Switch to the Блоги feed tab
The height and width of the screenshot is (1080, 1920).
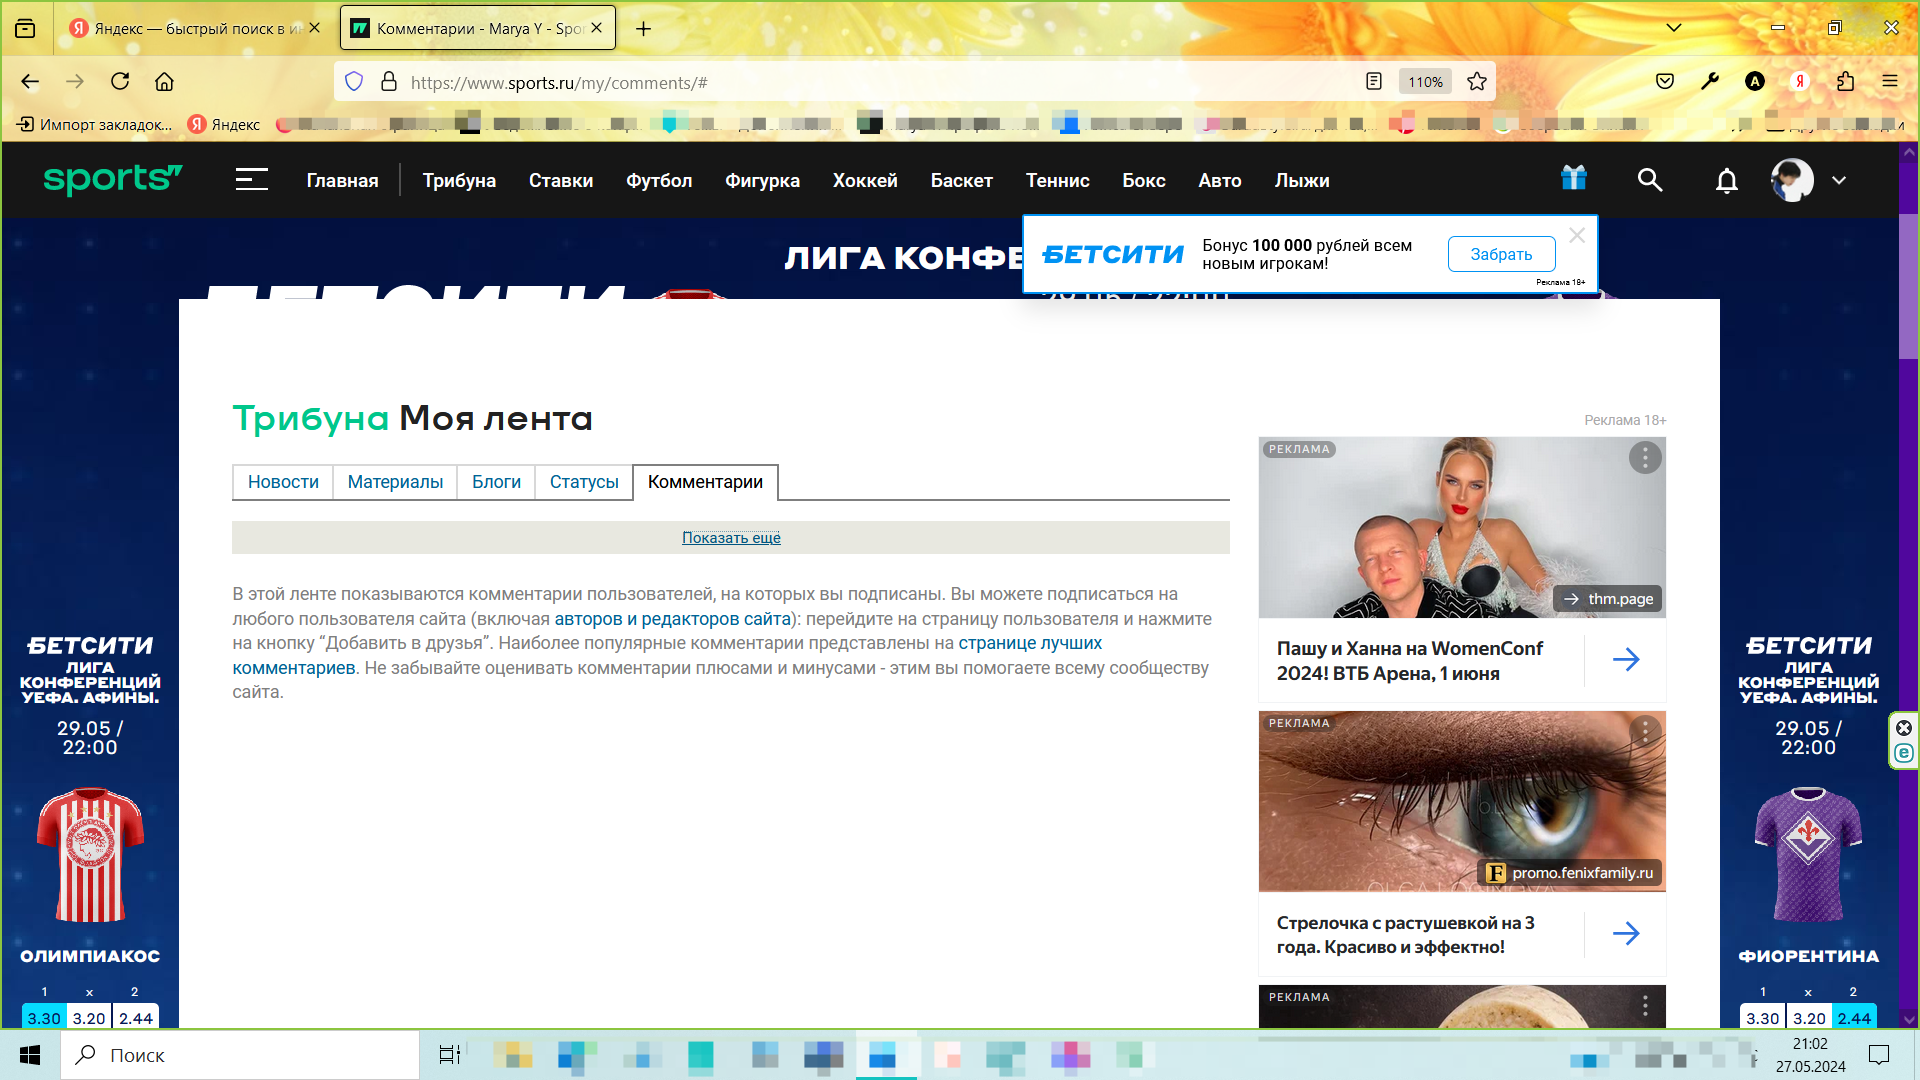point(496,482)
